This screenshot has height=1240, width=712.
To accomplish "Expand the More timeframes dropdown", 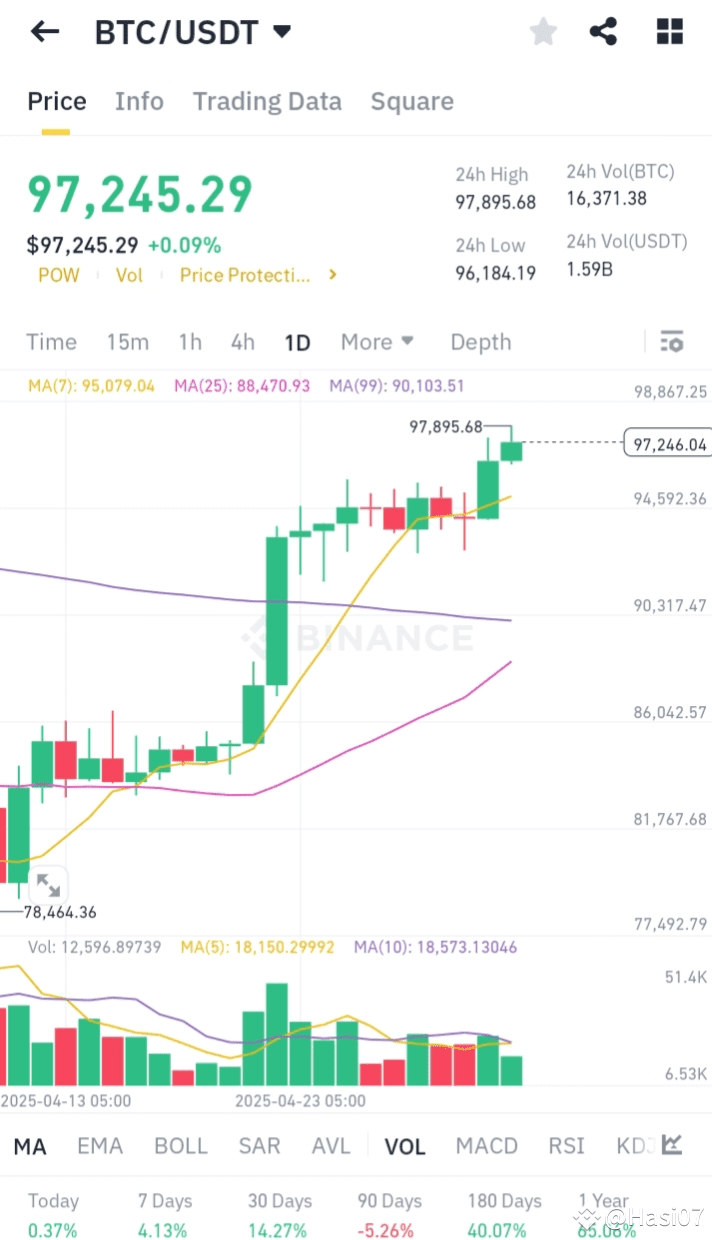I will click(377, 342).
